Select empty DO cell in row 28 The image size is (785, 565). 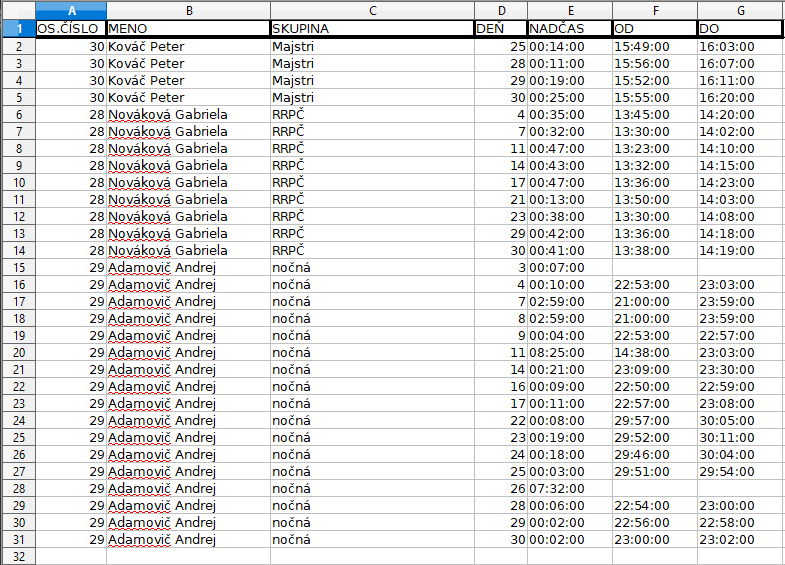pos(741,489)
